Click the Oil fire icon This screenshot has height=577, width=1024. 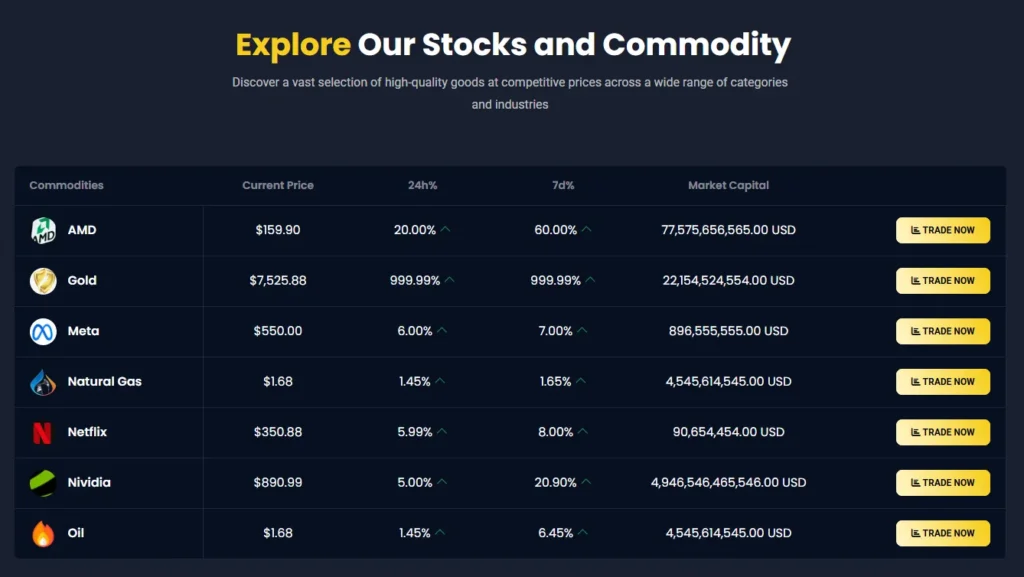[43, 533]
